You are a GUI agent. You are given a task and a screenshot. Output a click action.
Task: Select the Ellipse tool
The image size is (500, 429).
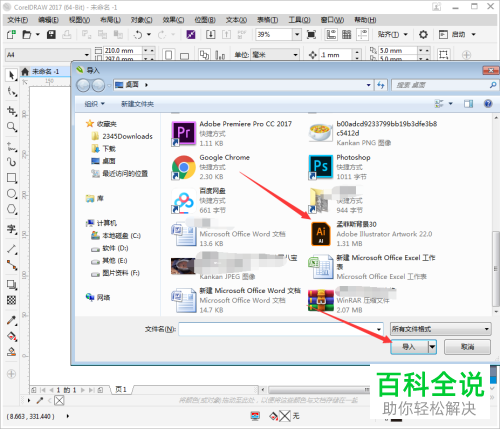[12, 194]
